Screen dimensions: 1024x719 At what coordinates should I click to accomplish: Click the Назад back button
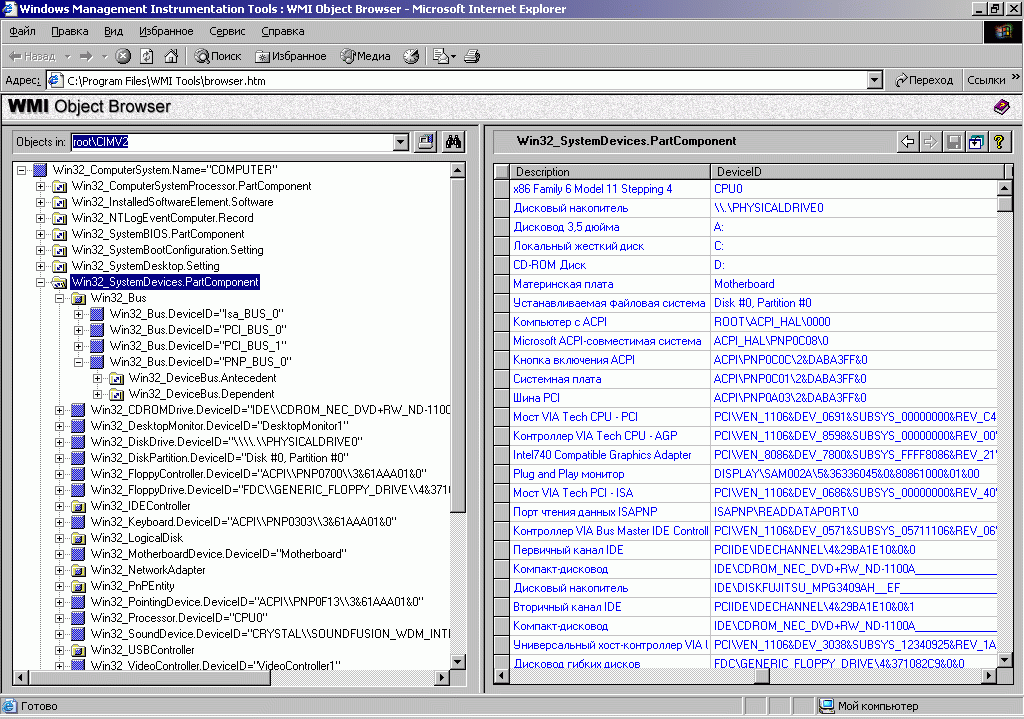tap(32, 56)
